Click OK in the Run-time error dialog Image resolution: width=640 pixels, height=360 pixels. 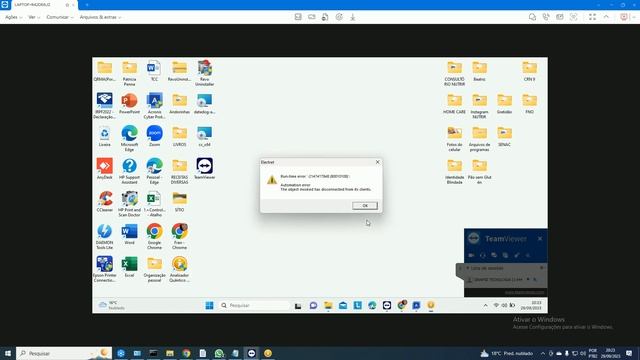(365, 206)
